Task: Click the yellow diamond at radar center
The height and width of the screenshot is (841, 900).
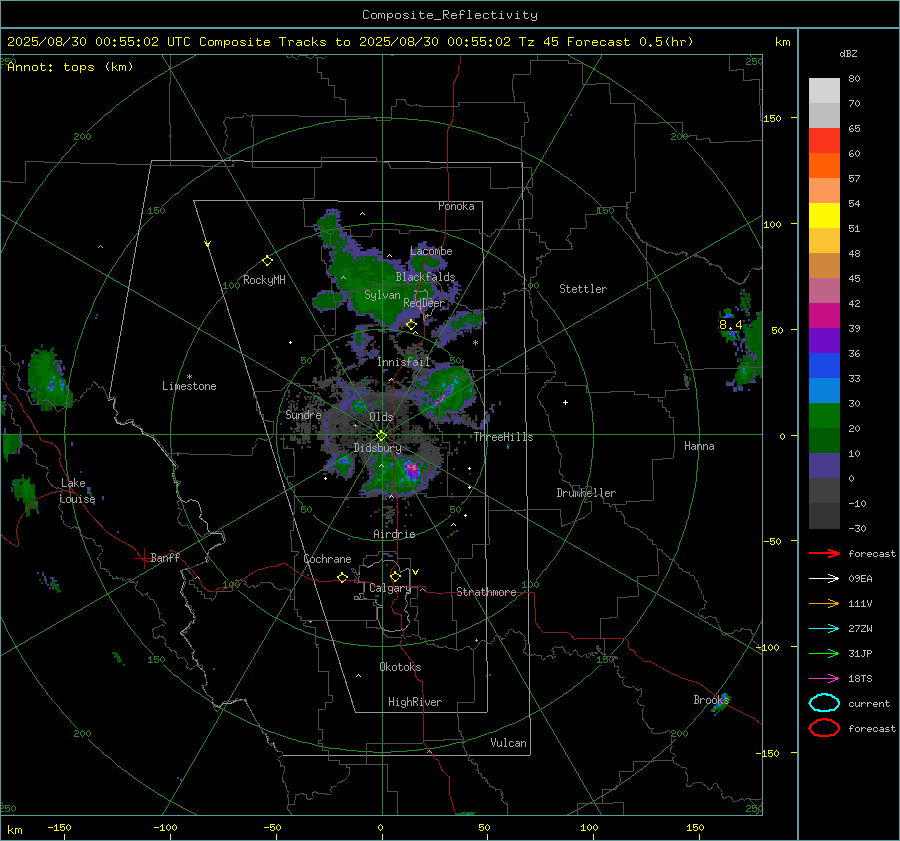Action: click(x=381, y=436)
